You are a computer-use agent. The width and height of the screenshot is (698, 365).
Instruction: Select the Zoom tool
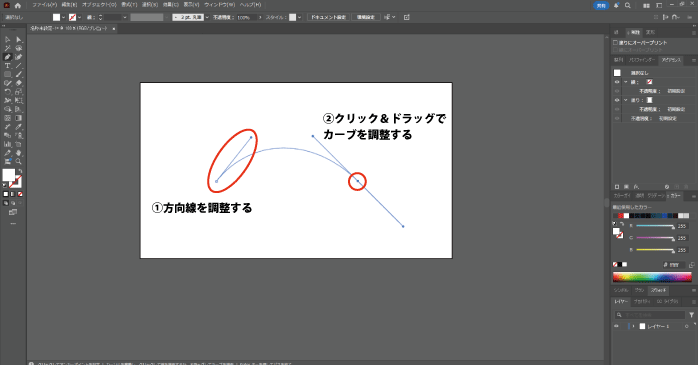click(19, 162)
